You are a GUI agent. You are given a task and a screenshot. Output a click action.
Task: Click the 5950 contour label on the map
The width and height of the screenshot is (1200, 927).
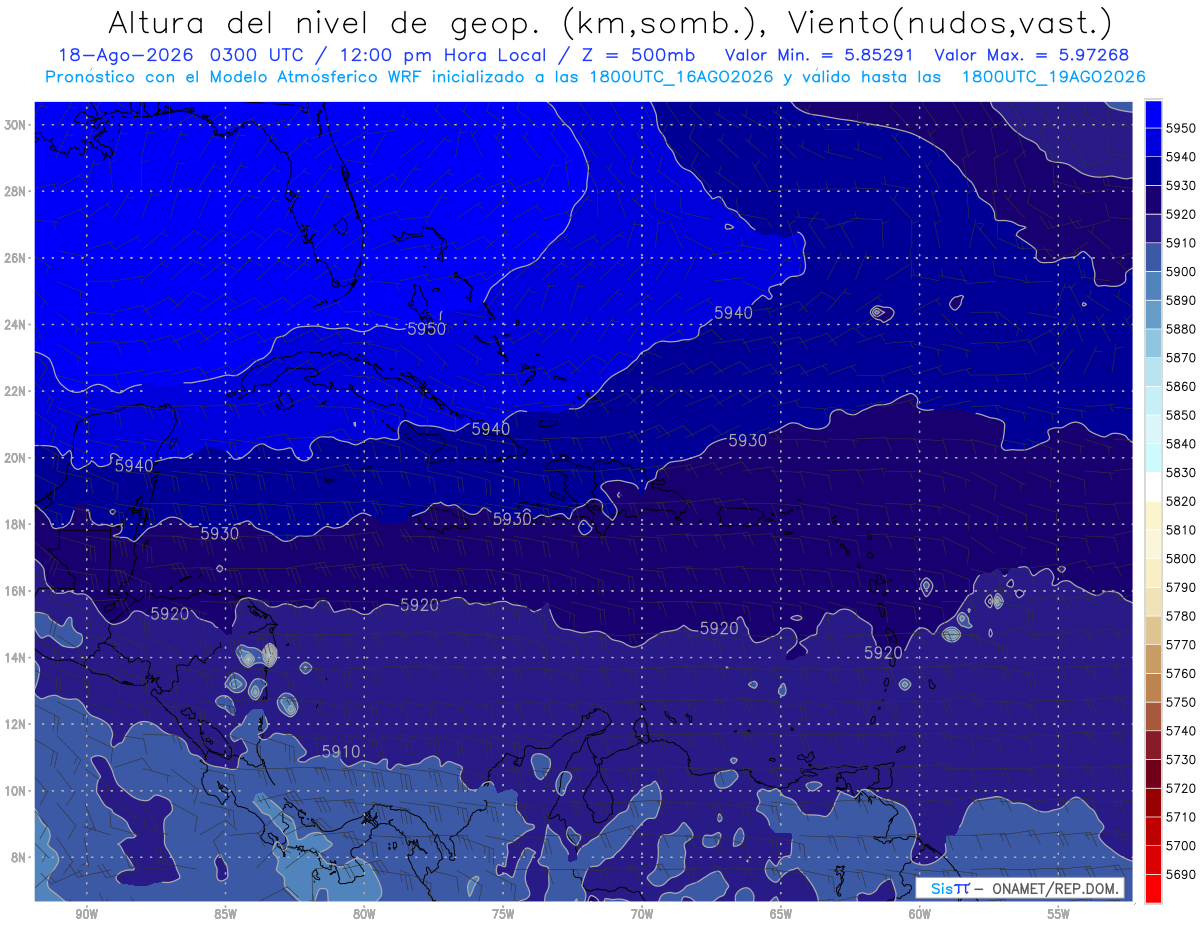click(x=427, y=329)
